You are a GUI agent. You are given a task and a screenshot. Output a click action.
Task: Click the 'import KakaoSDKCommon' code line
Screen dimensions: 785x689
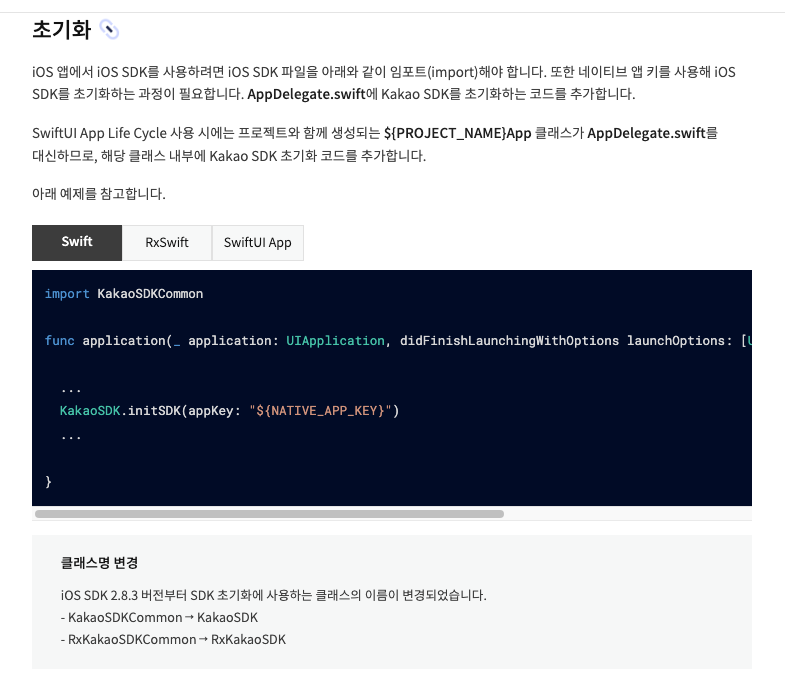click(x=124, y=294)
